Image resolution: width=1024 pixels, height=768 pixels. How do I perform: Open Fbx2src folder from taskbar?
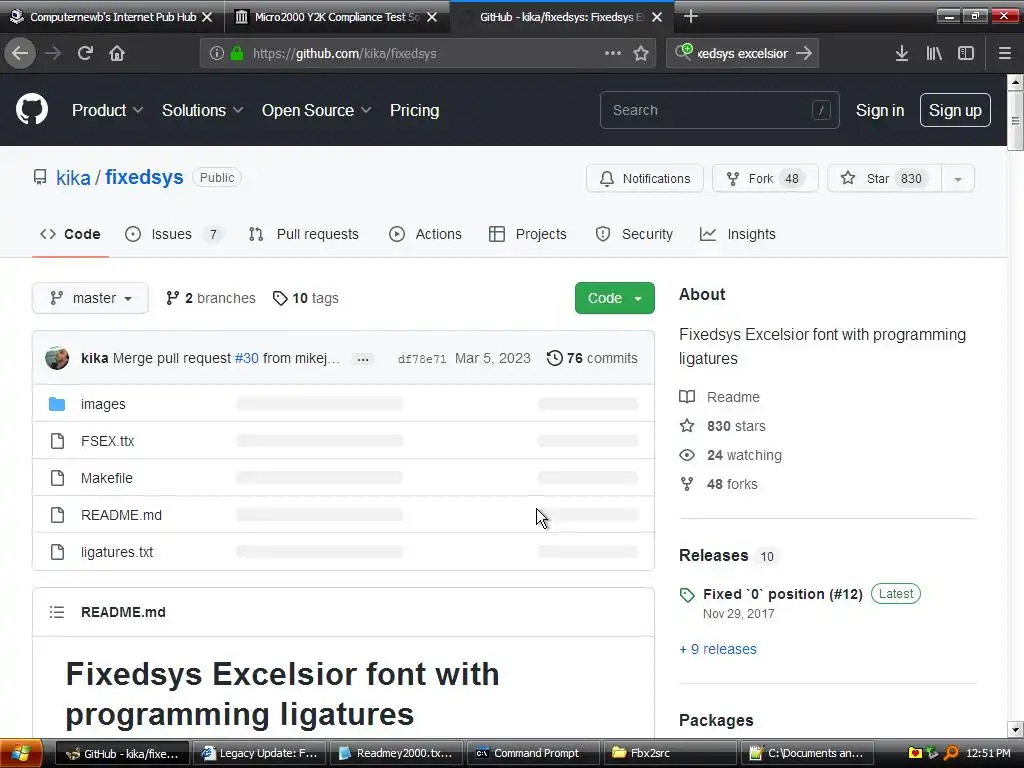click(x=672, y=754)
